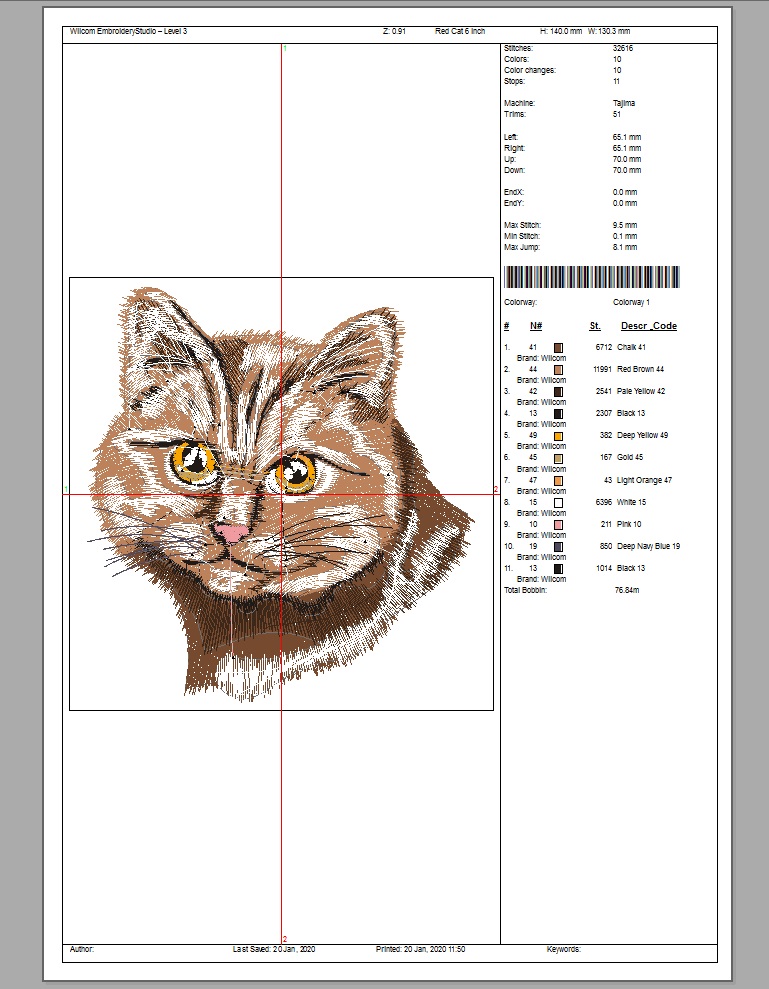769x989 pixels.
Task: Click the Colorway 1 value text
Action: point(631,301)
